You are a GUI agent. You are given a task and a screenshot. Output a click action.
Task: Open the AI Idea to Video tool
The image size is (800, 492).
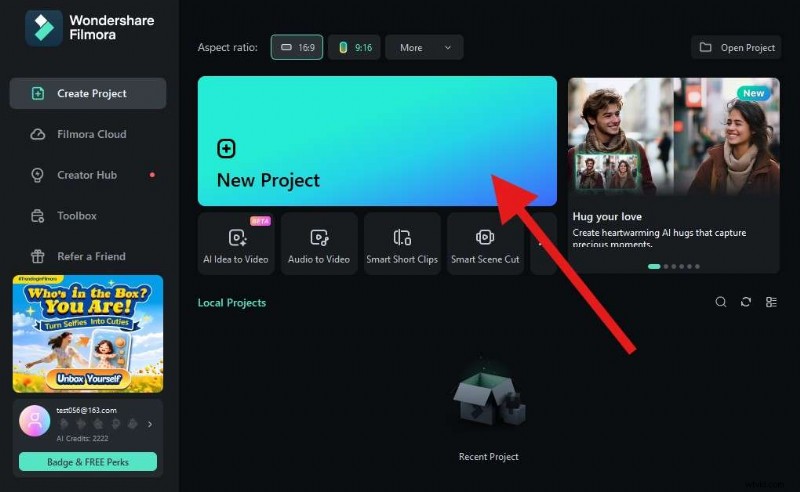[235, 243]
